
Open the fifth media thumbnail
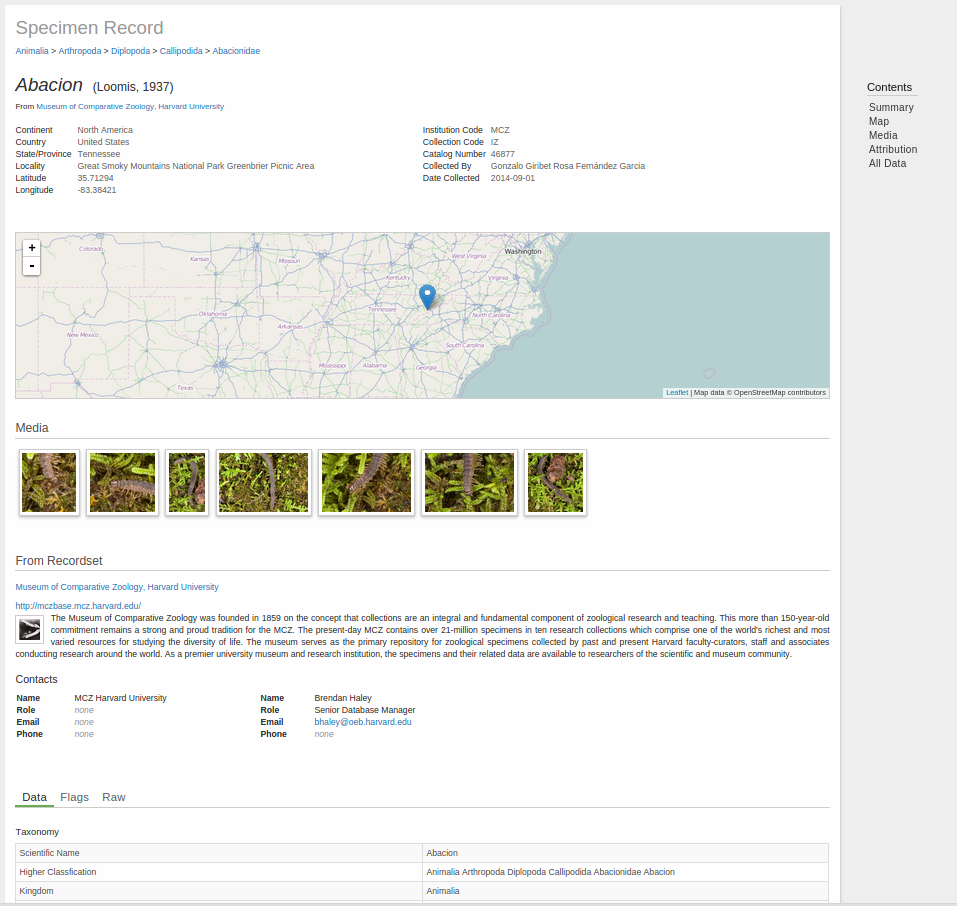[366, 482]
